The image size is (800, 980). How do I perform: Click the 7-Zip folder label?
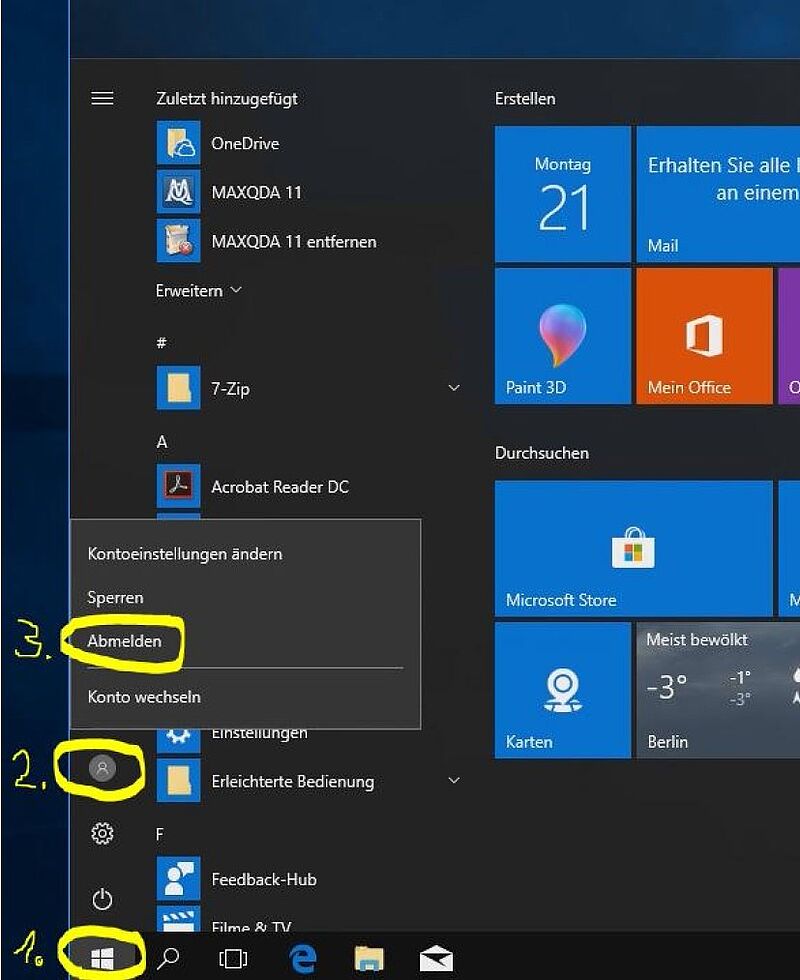230,389
